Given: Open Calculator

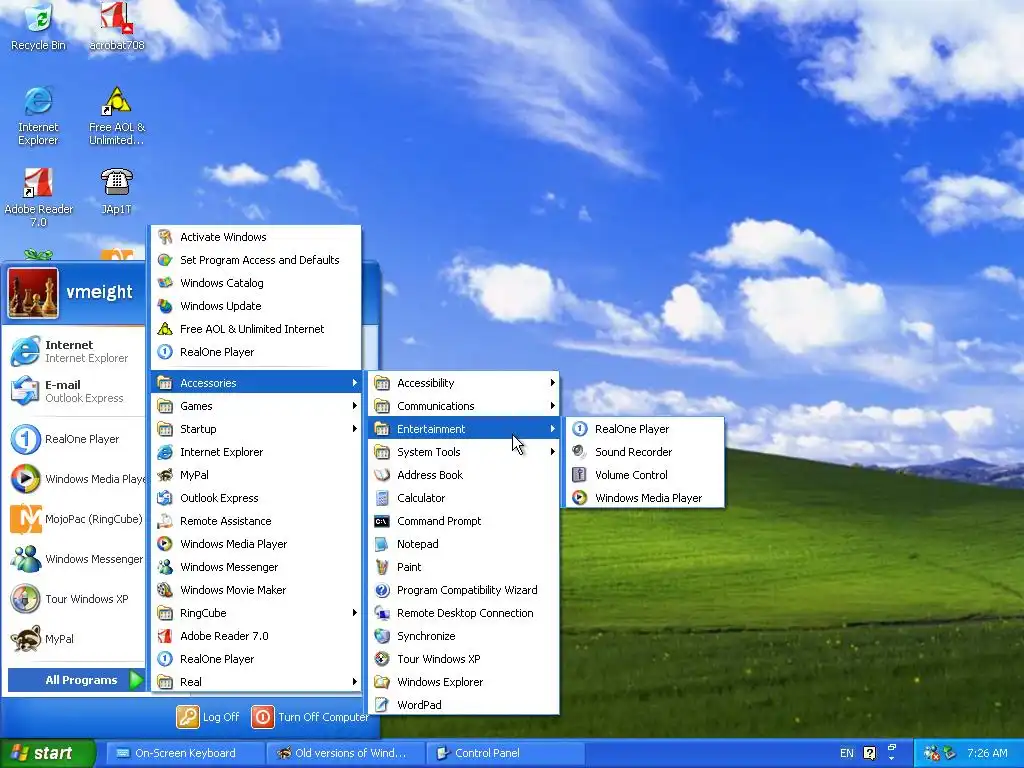Looking at the screenshot, I should (x=464, y=498).
